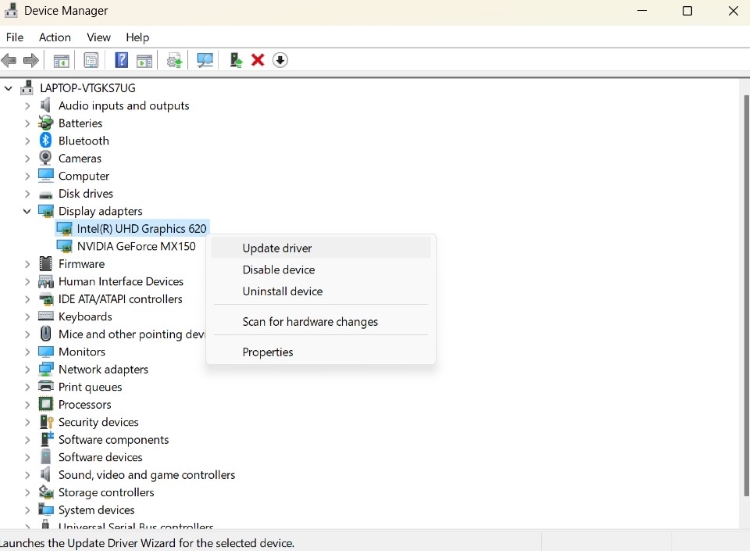Click the Help question mark toolbar icon
Viewport: 750px width, 551px height.
(121, 60)
